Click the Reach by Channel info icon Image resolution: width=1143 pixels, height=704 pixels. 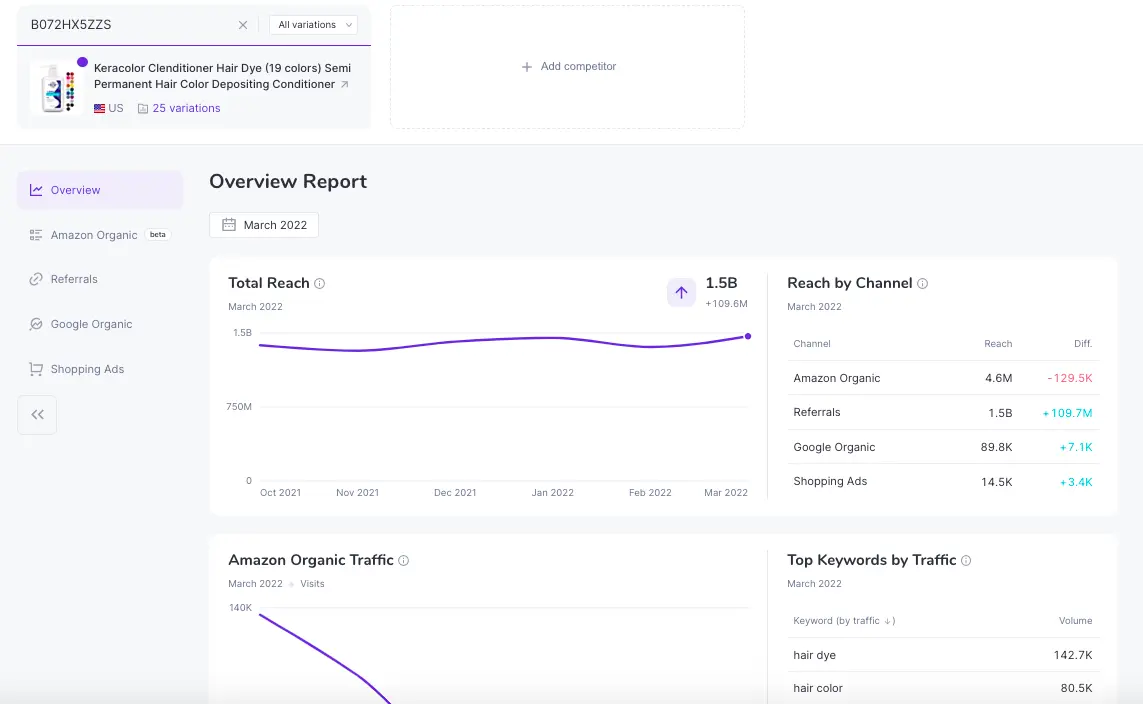coord(922,284)
